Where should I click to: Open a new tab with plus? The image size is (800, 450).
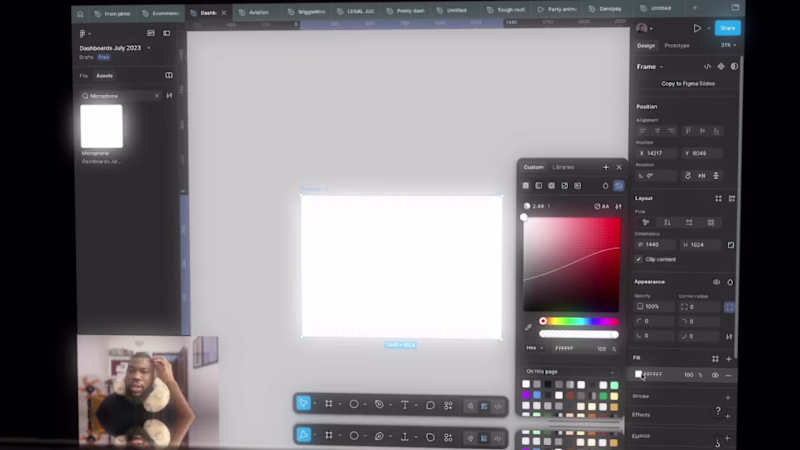point(694,8)
